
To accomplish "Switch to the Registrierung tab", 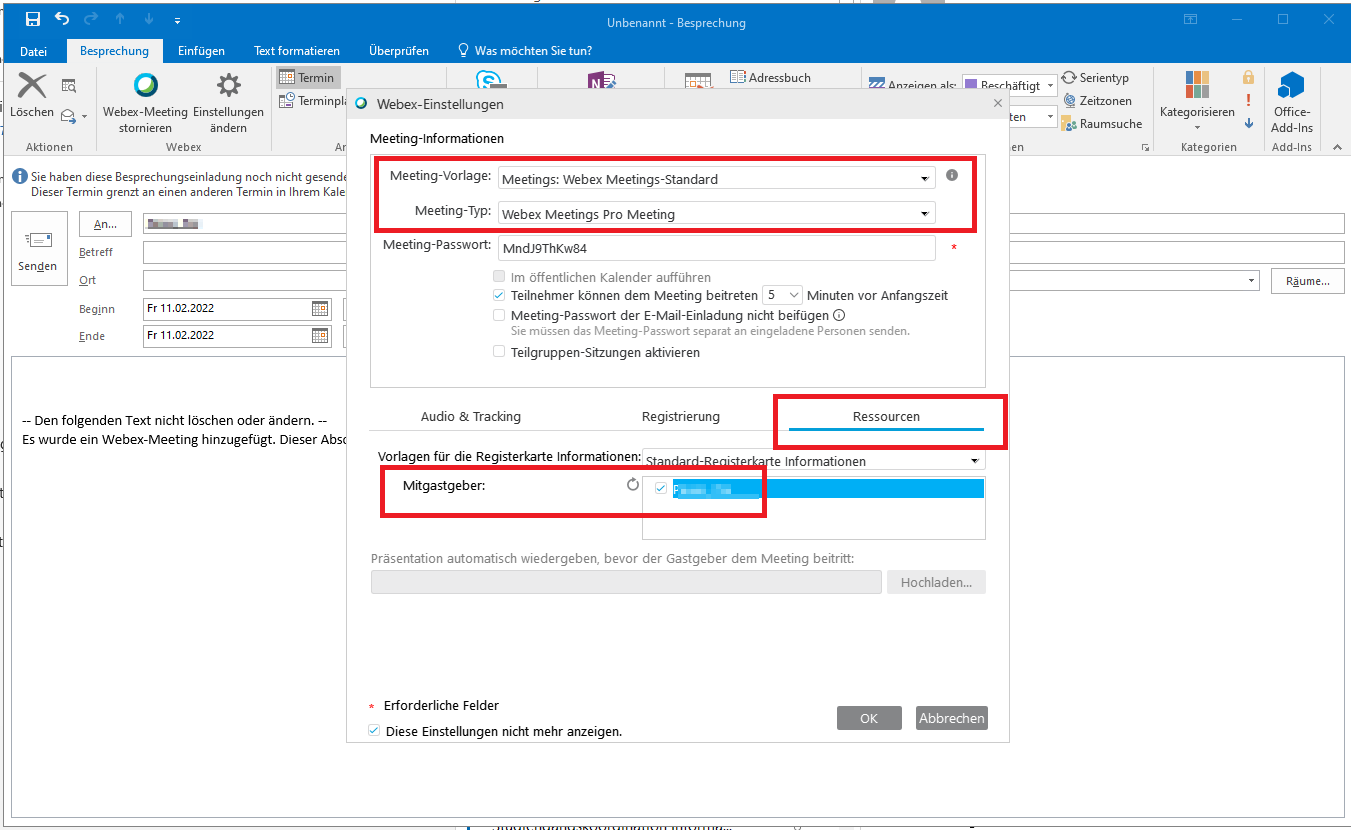I will click(x=681, y=416).
